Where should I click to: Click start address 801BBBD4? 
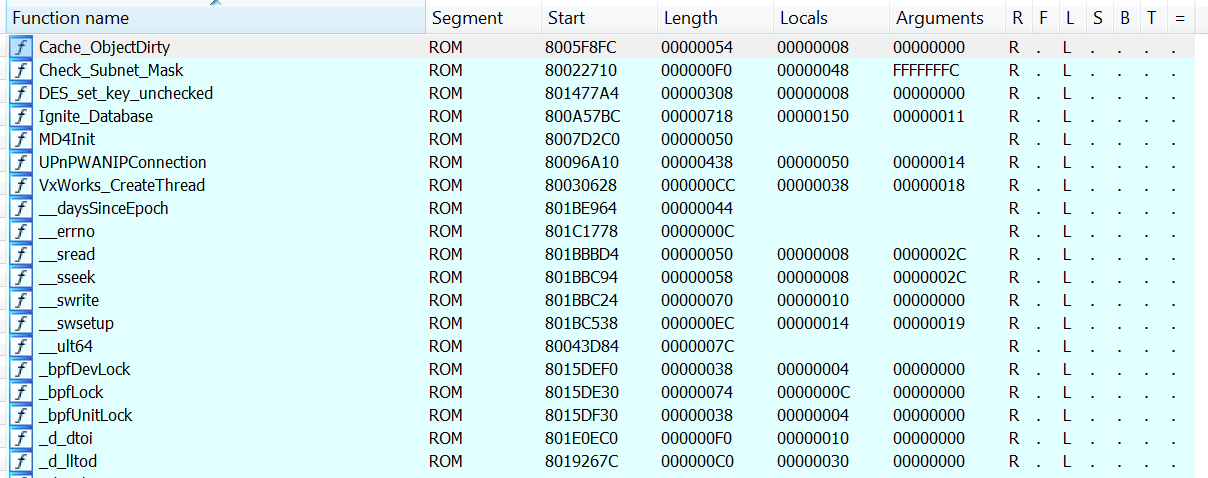[x=582, y=254]
